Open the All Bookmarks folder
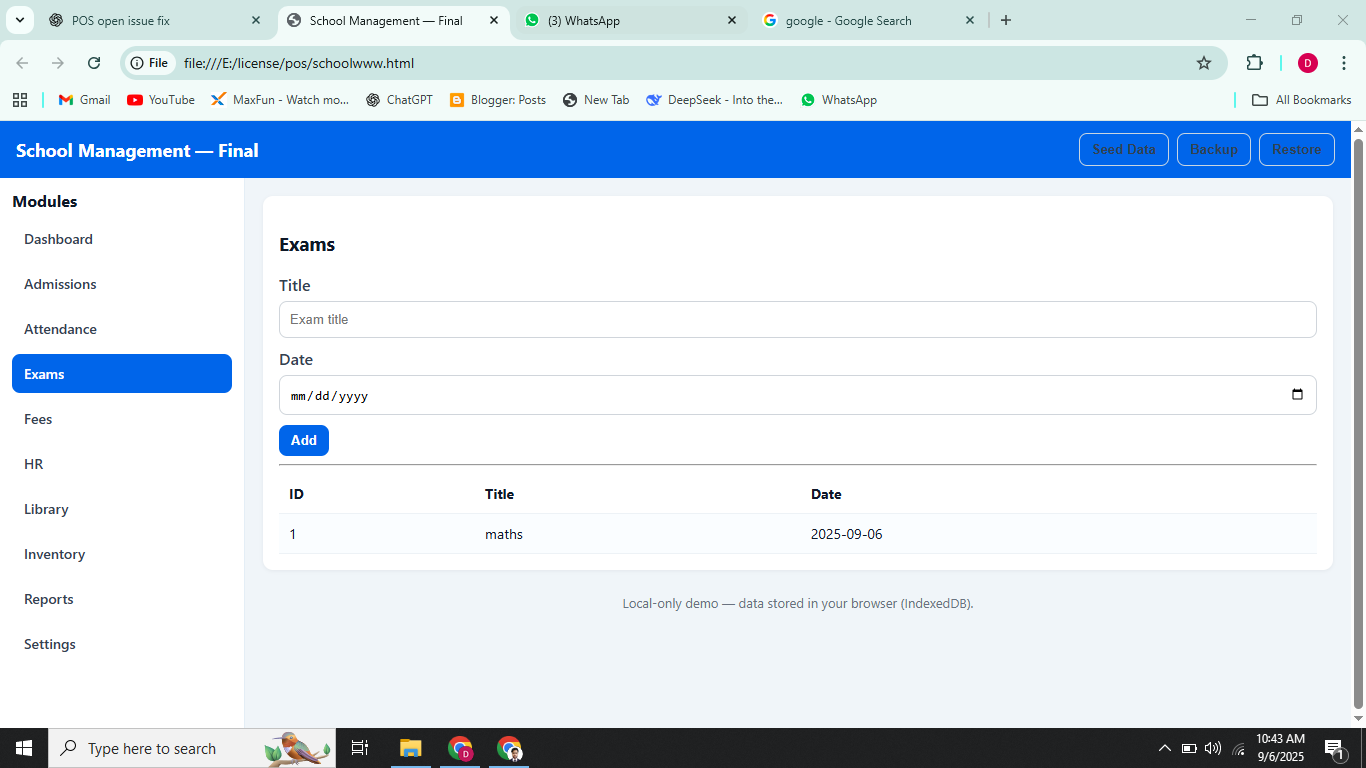The height and width of the screenshot is (768, 1366). (x=1301, y=100)
